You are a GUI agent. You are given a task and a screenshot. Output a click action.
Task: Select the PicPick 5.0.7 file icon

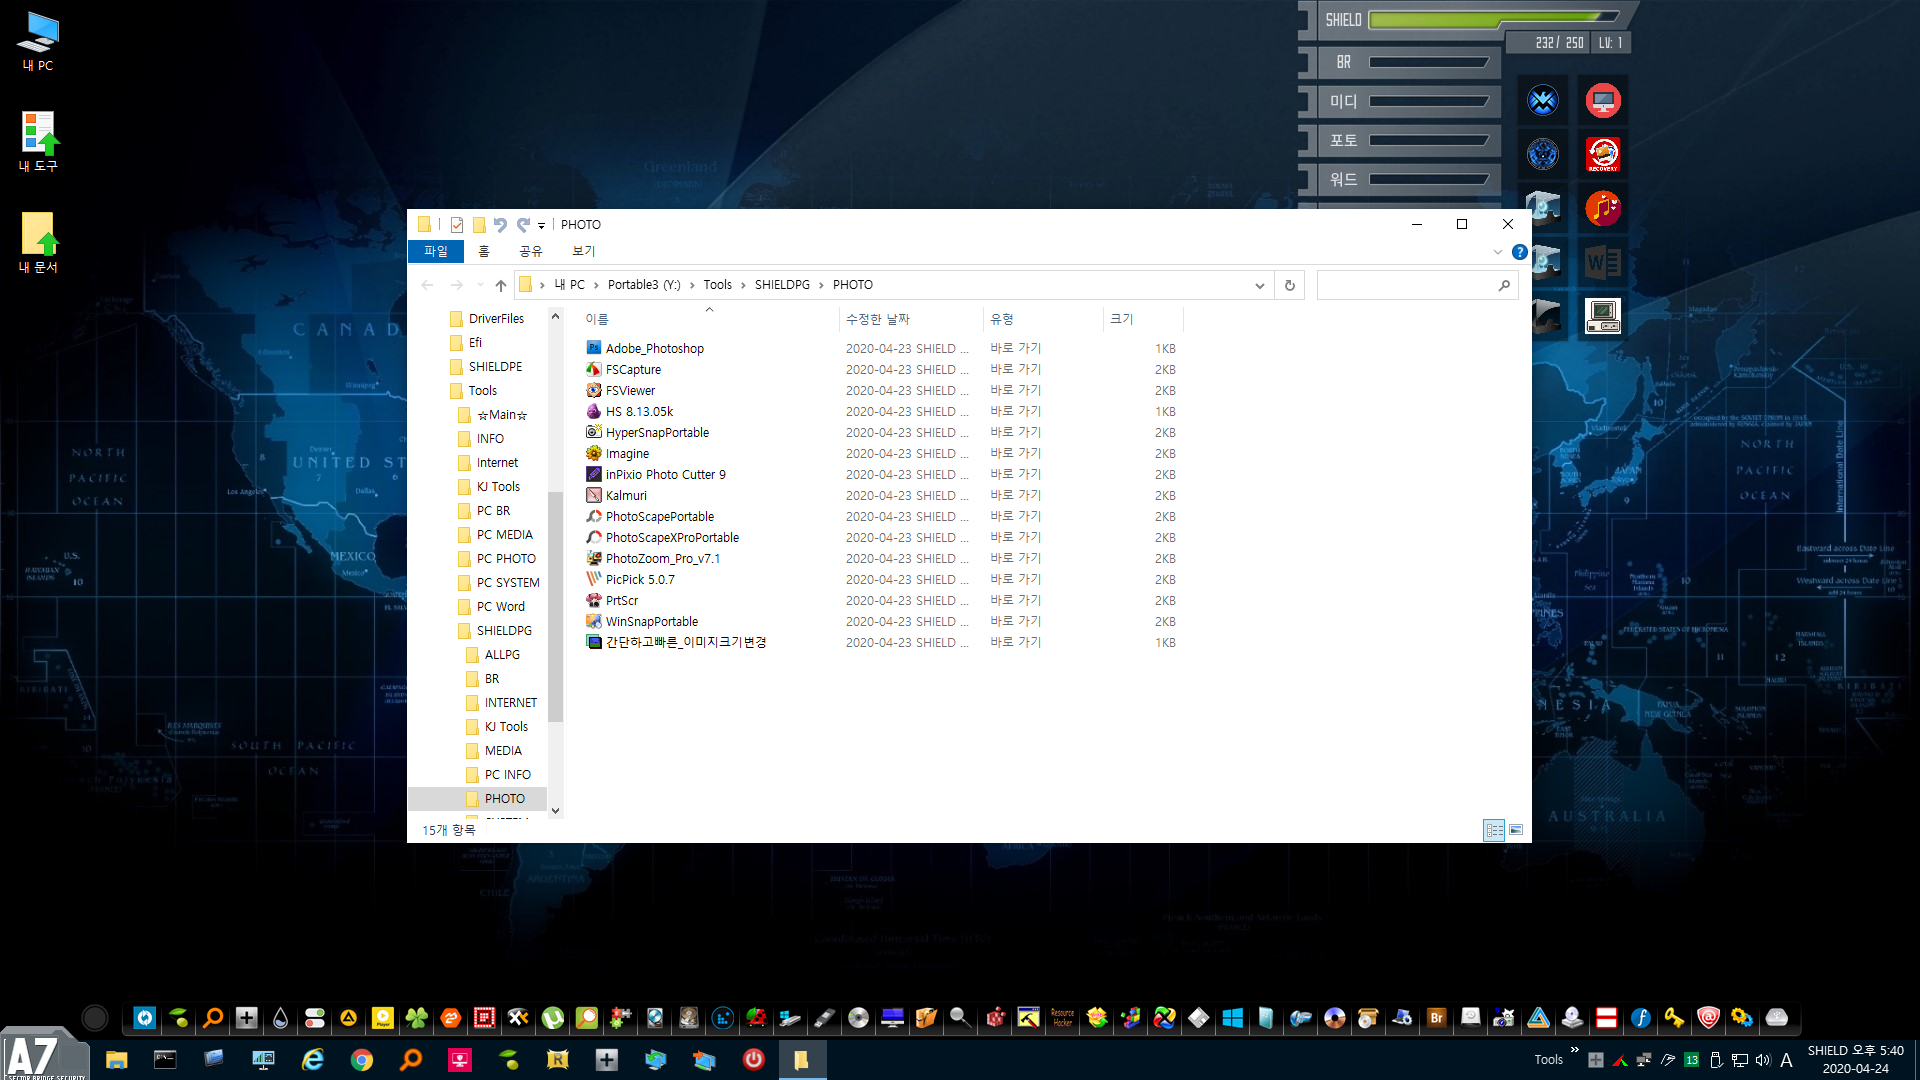(x=594, y=579)
